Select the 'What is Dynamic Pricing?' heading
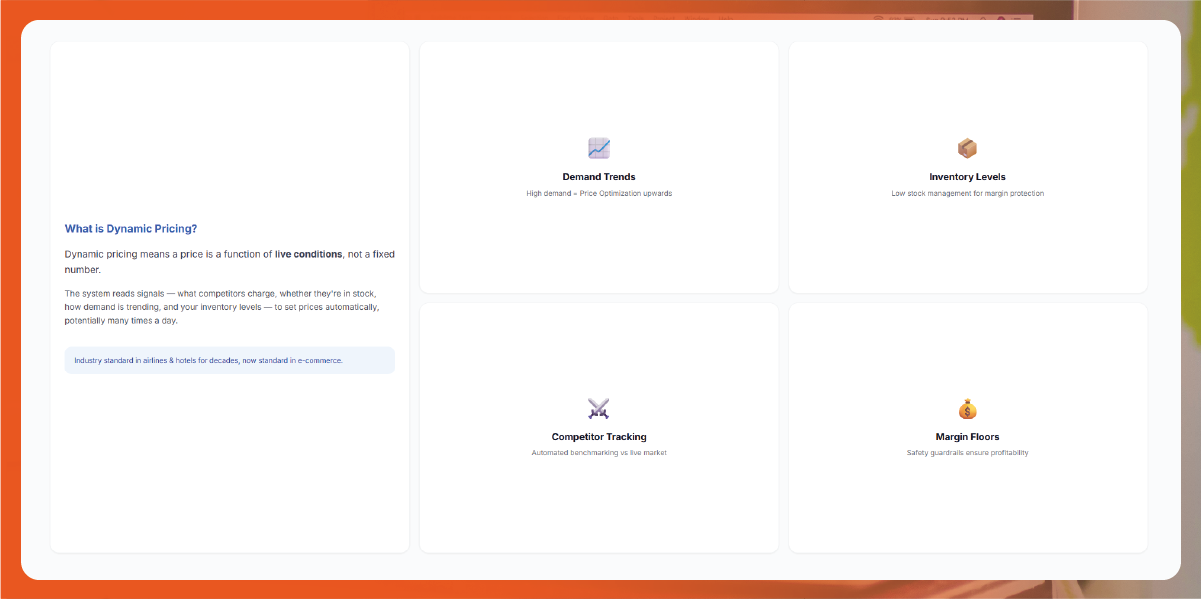Image resolution: width=1201 pixels, height=599 pixels. (131, 229)
